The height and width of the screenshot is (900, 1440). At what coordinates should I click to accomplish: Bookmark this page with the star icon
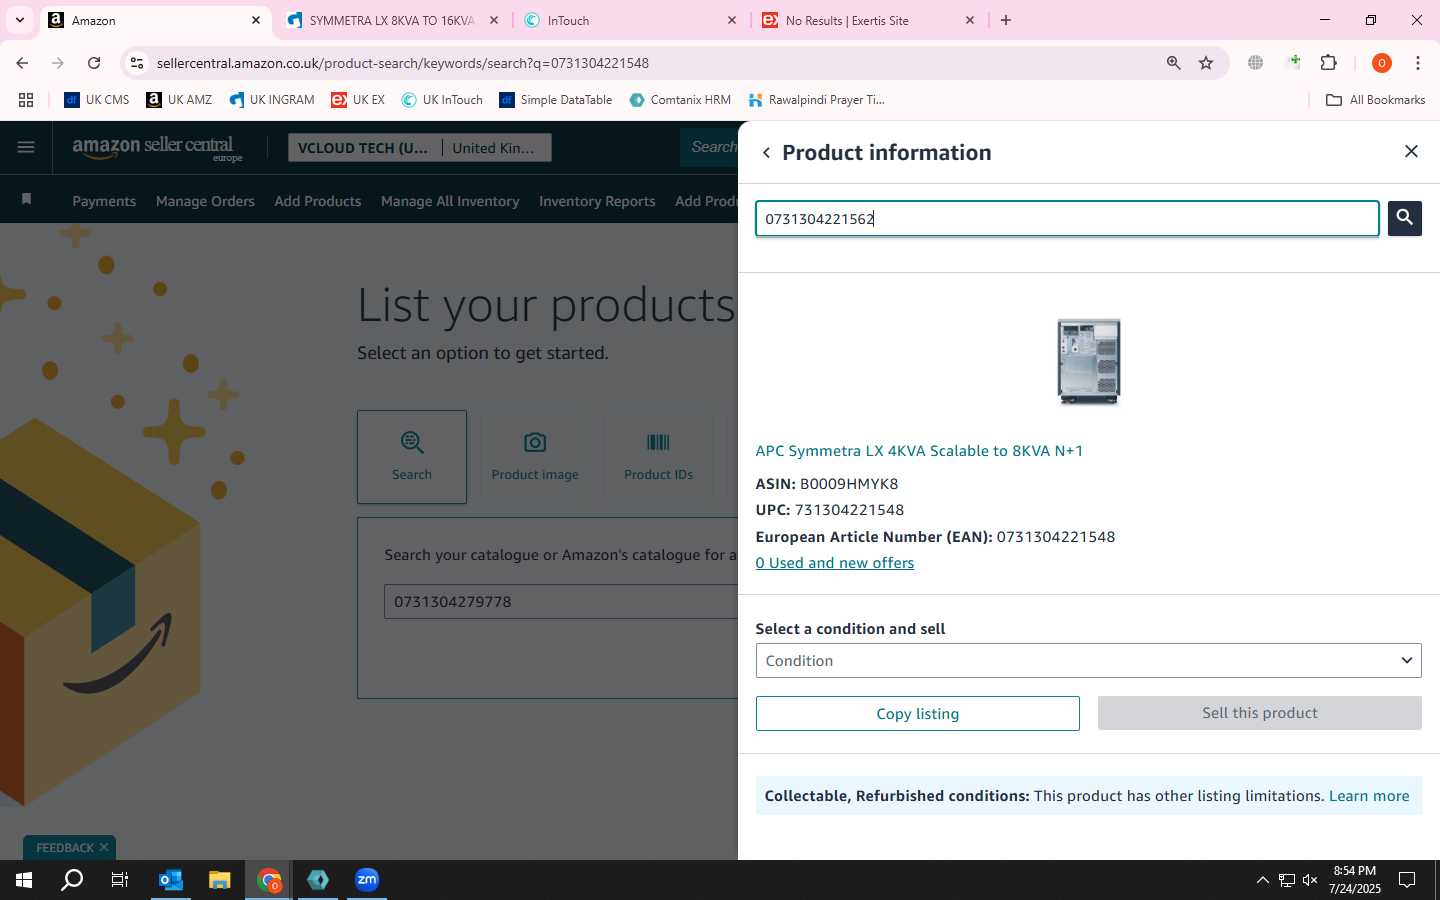1206,63
